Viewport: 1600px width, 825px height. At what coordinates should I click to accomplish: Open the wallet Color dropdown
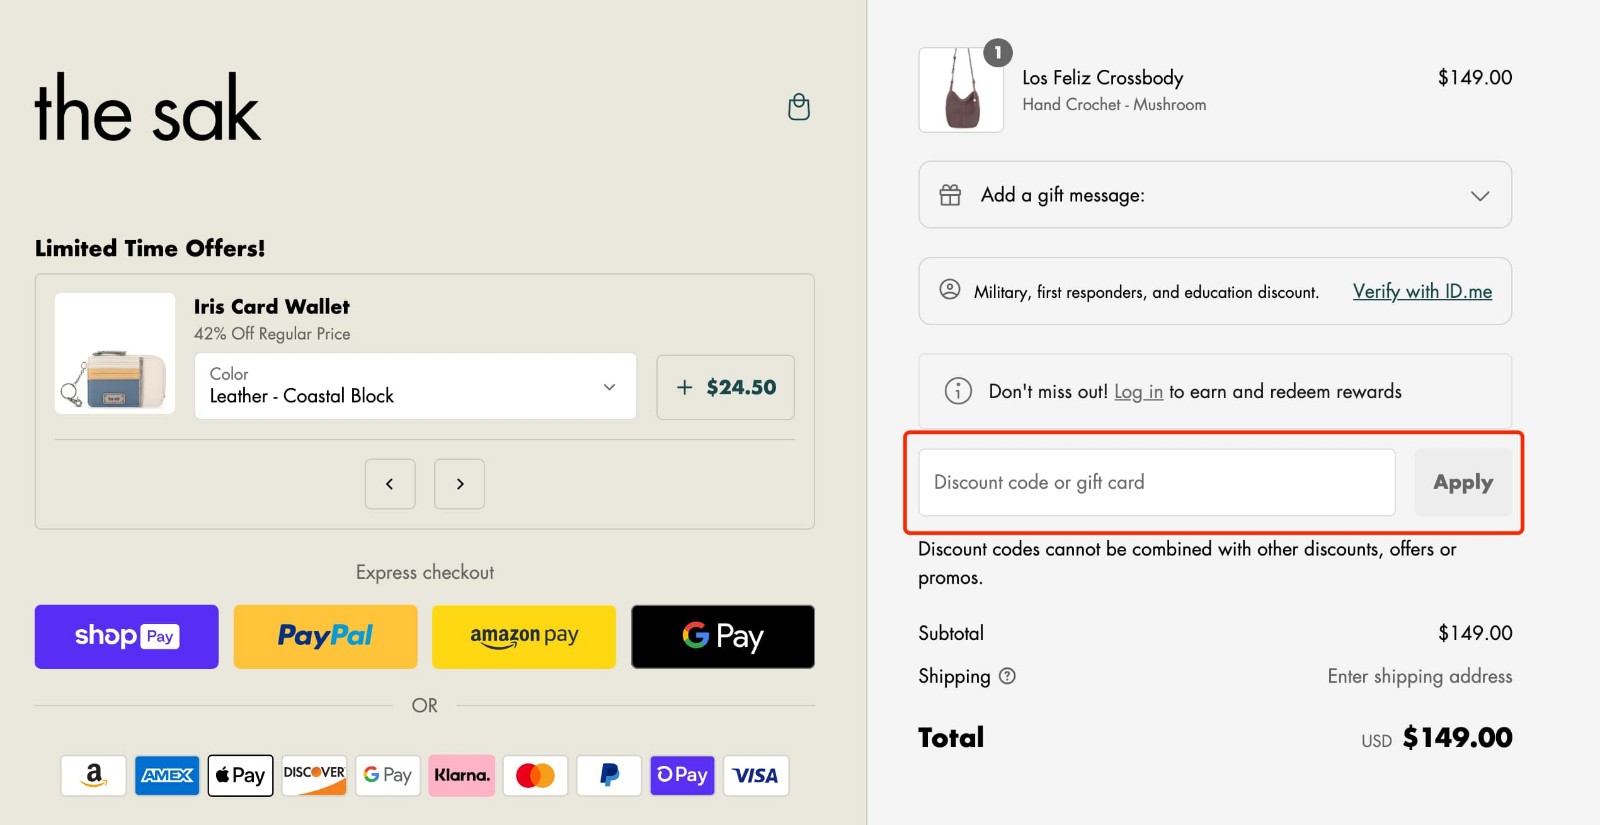pos(415,386)
